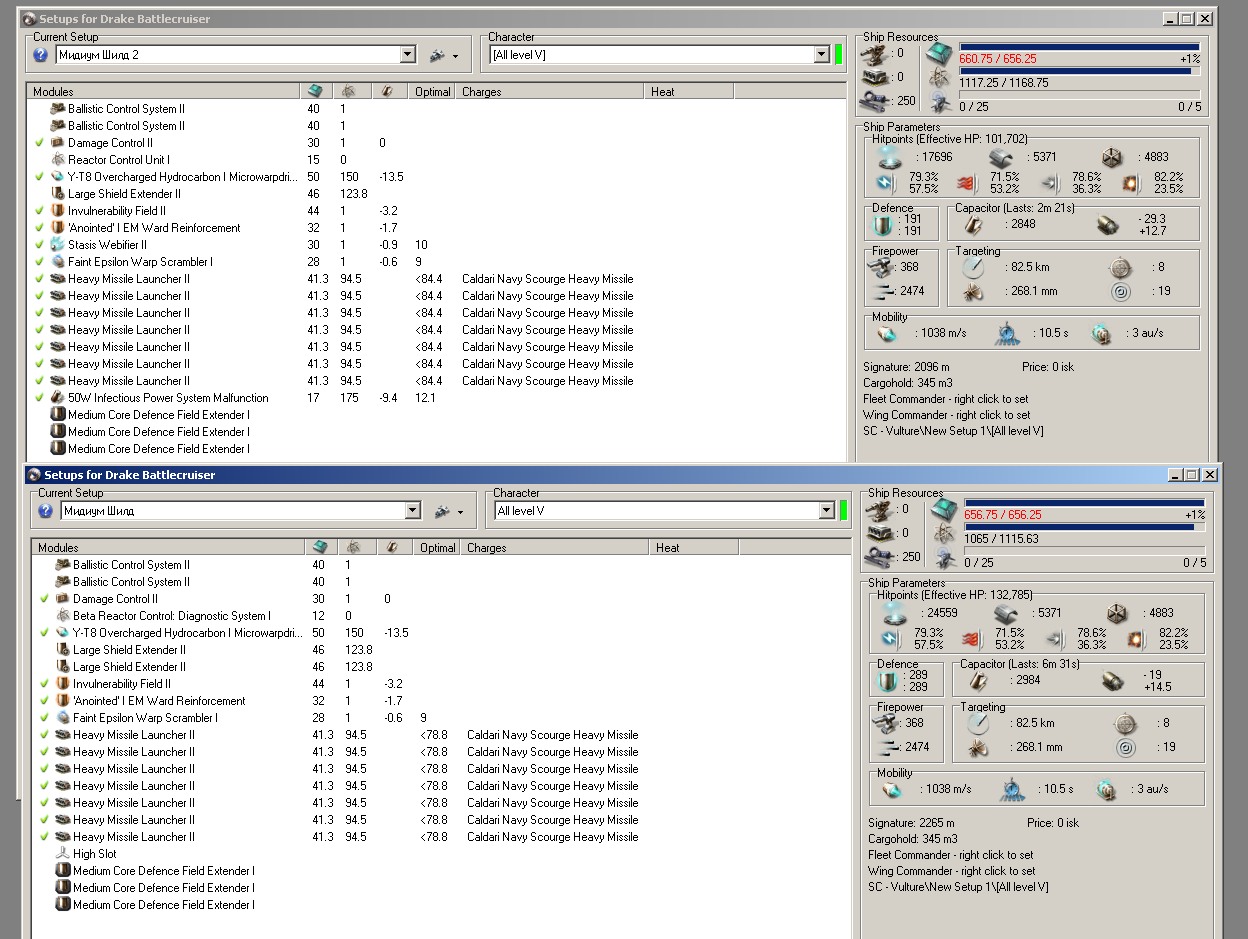Open the ship setup tools icon in back window
1248x939 pixels.
439,55
